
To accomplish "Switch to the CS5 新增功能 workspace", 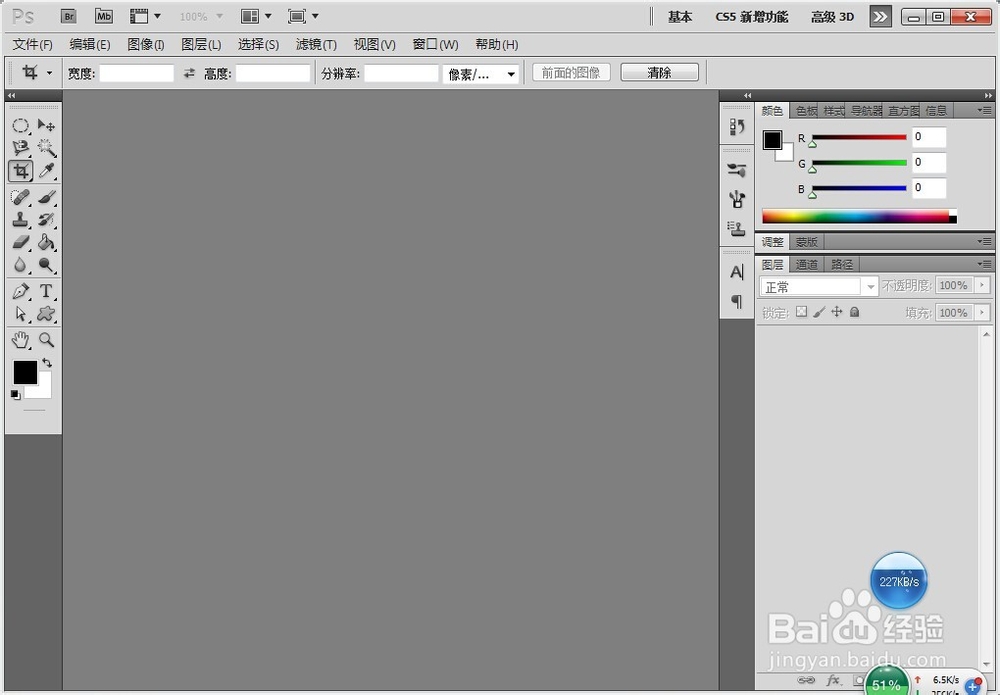I will [x=752, y=17].
